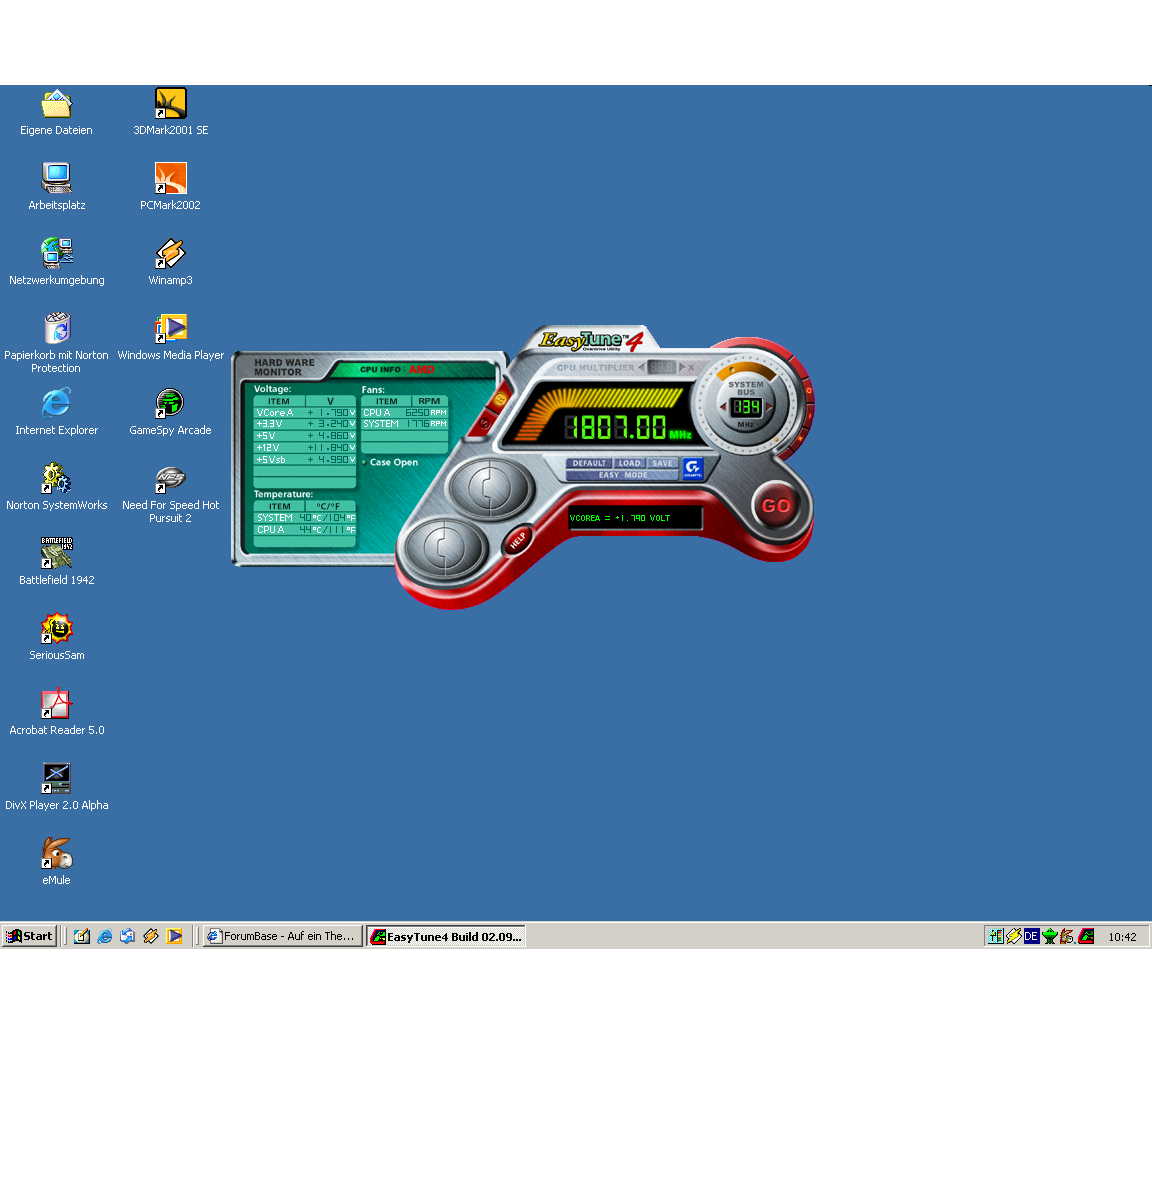
Task: Launch Winamp from quick launch bar
Action: (151, 936)
